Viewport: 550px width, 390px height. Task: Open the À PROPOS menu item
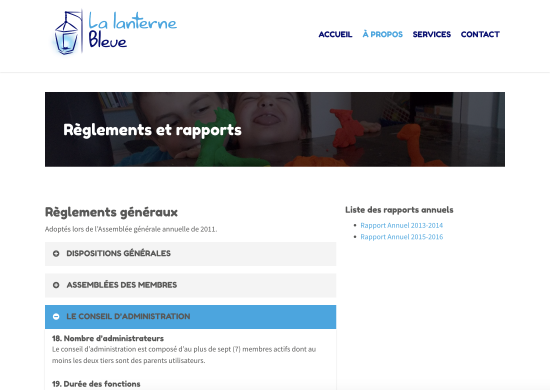[382, 34]
